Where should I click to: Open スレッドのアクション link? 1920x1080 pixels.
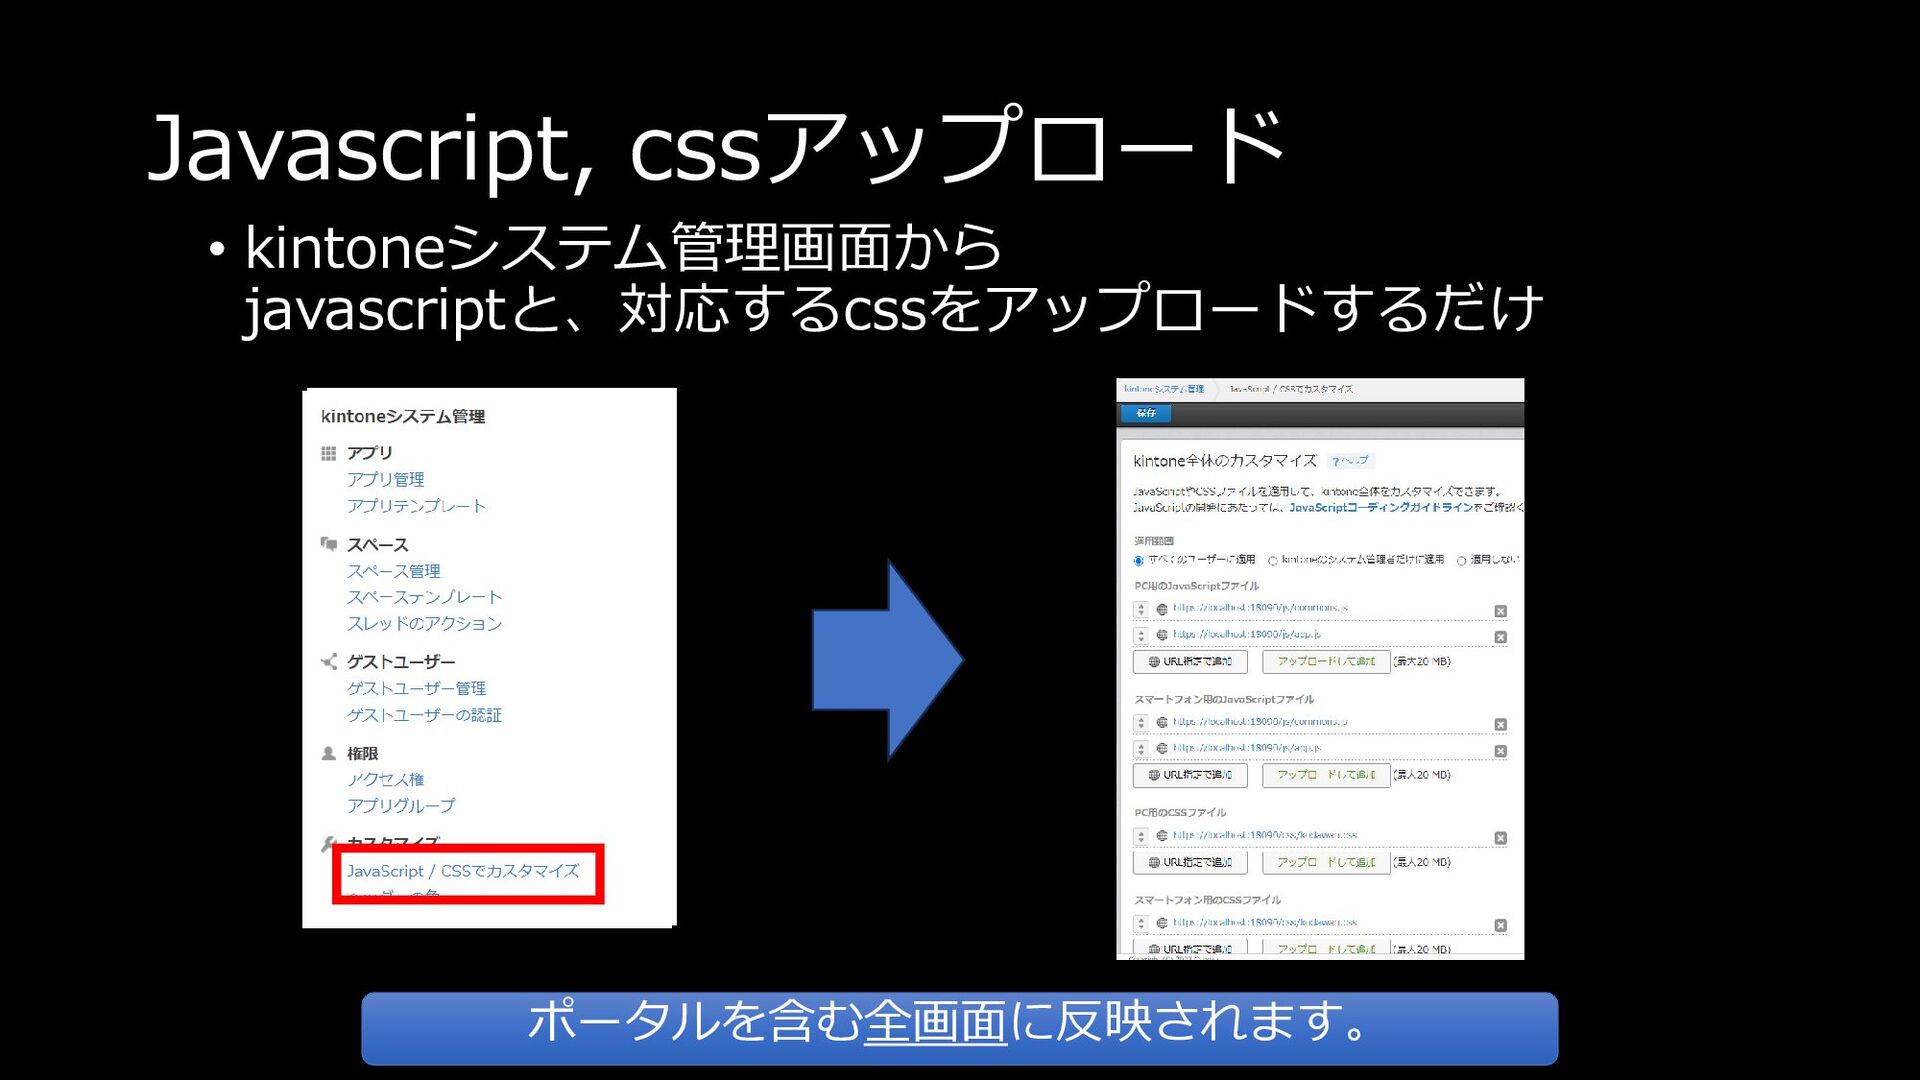tap(424, 624)
